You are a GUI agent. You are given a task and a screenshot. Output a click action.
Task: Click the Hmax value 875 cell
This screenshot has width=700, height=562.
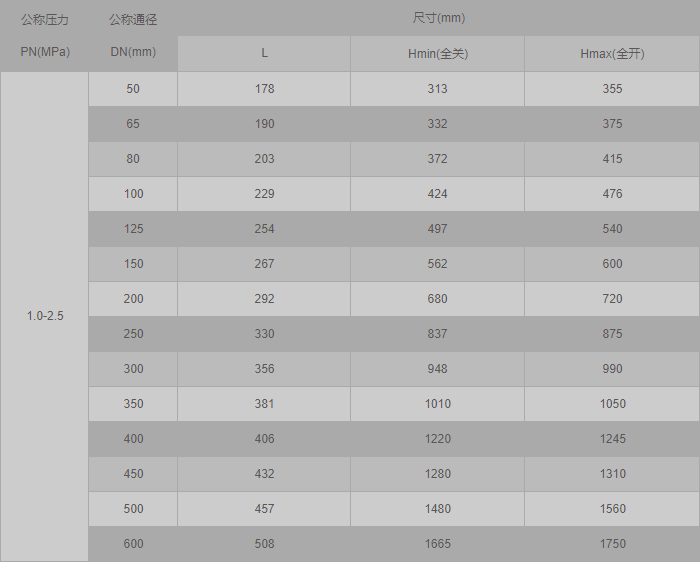(612, 334)
